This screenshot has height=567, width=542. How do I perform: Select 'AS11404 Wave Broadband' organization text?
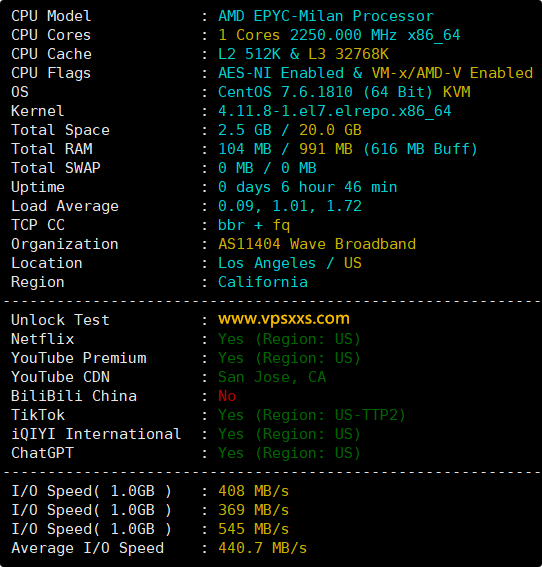(317, 244)
